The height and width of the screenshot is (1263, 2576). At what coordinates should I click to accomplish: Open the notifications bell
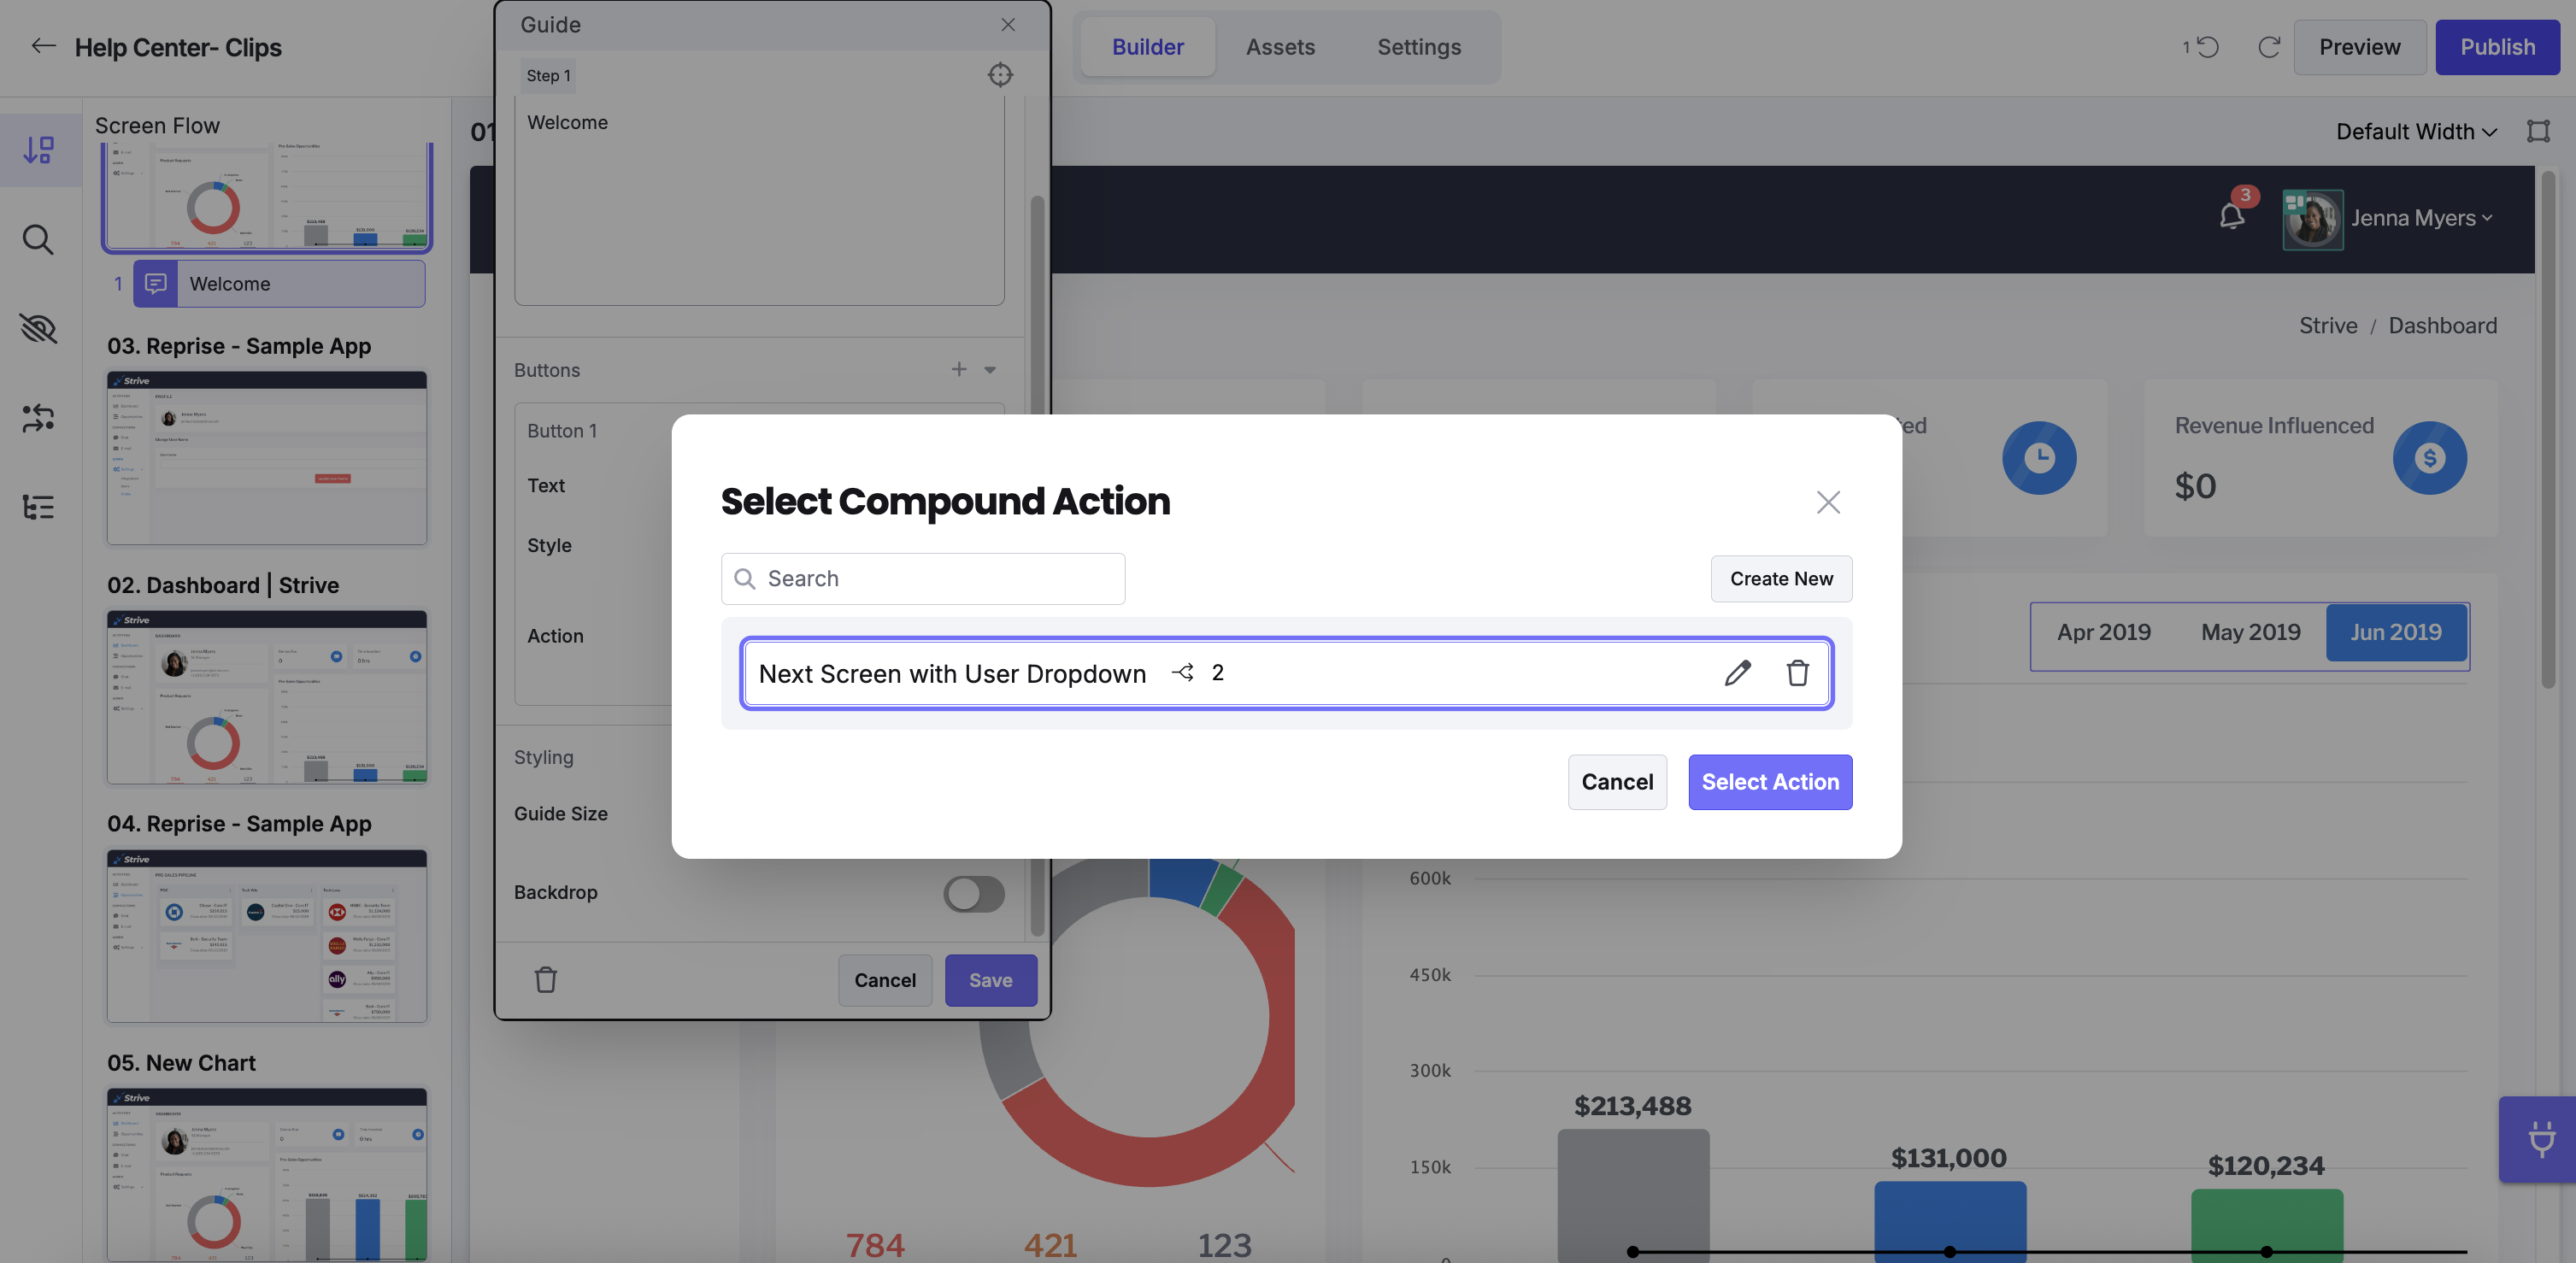(2232, 217)
